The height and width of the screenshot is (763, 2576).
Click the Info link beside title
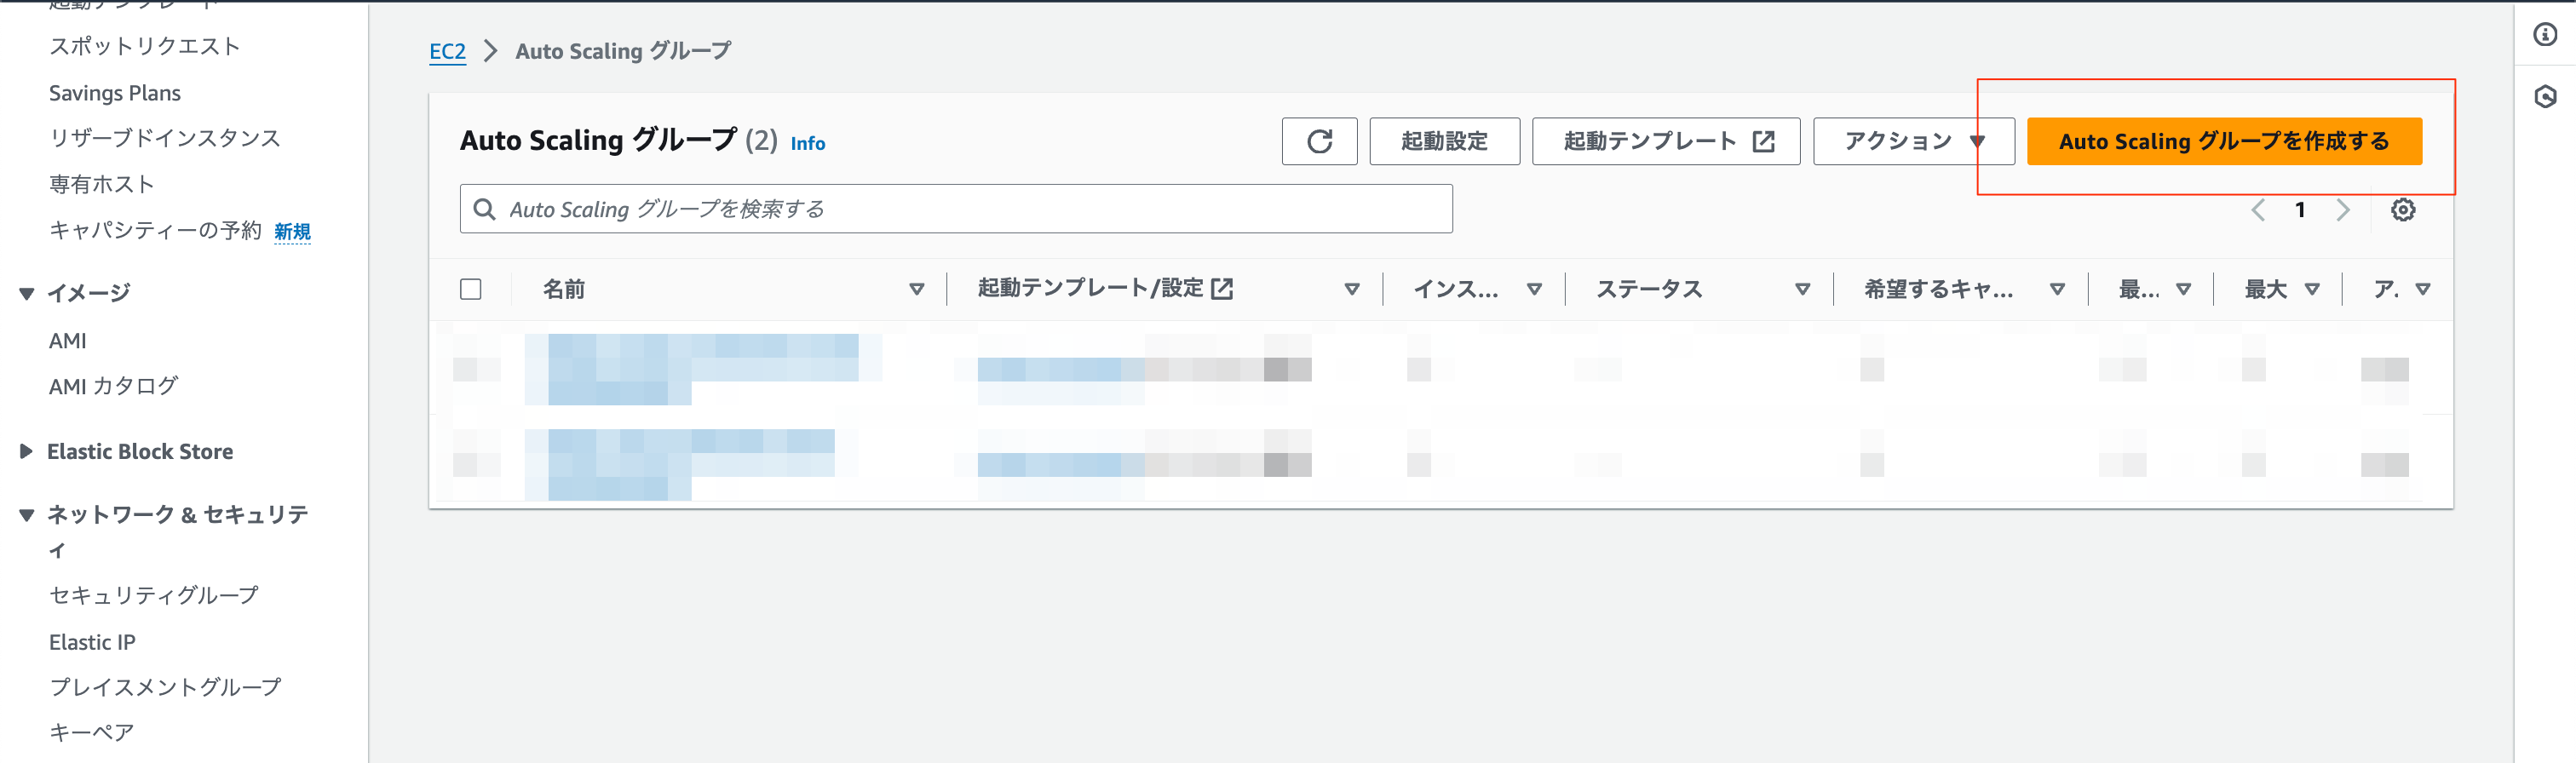[x=808, y=144]
